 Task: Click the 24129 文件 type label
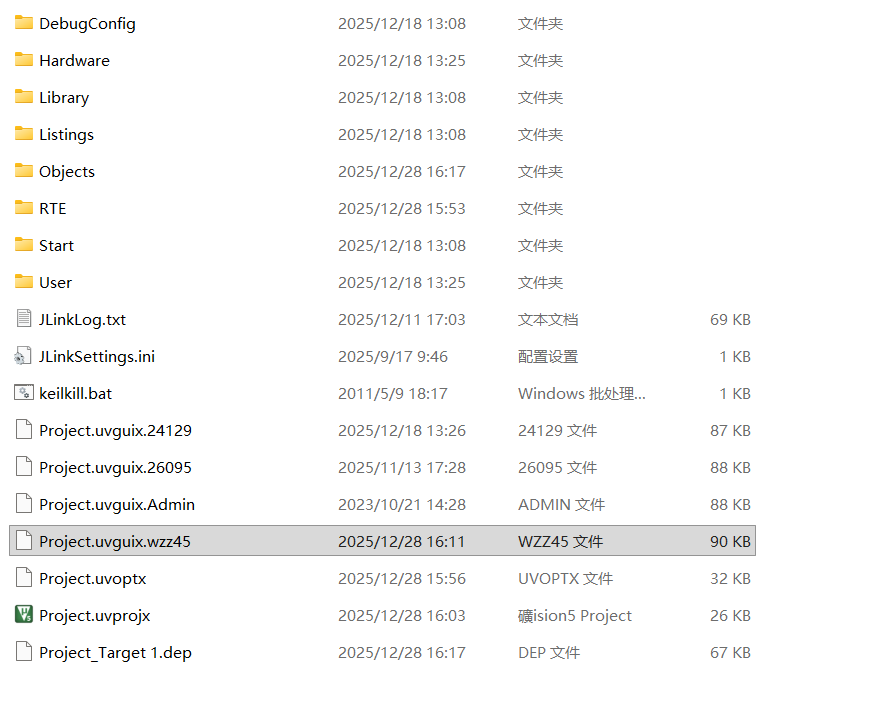(x=558, y=431)
